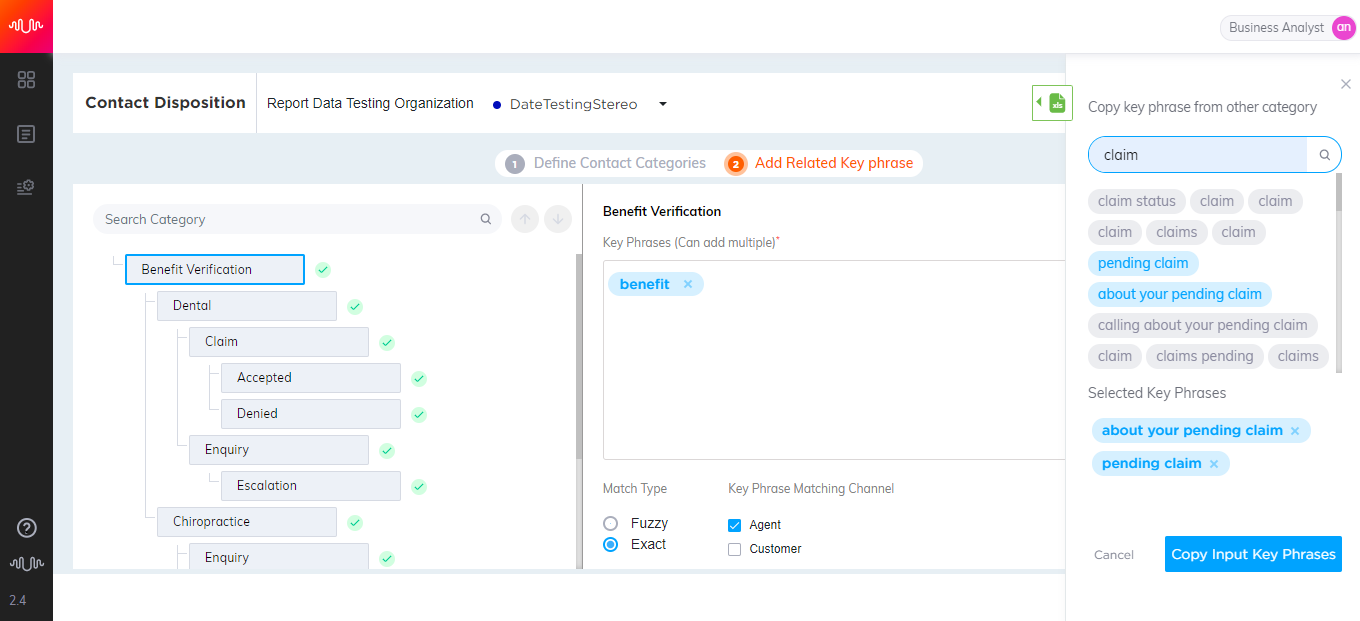This screenshot has width=1360, height=621.
Task: Open the help question mark icon
Action: [x=27, y=528]
